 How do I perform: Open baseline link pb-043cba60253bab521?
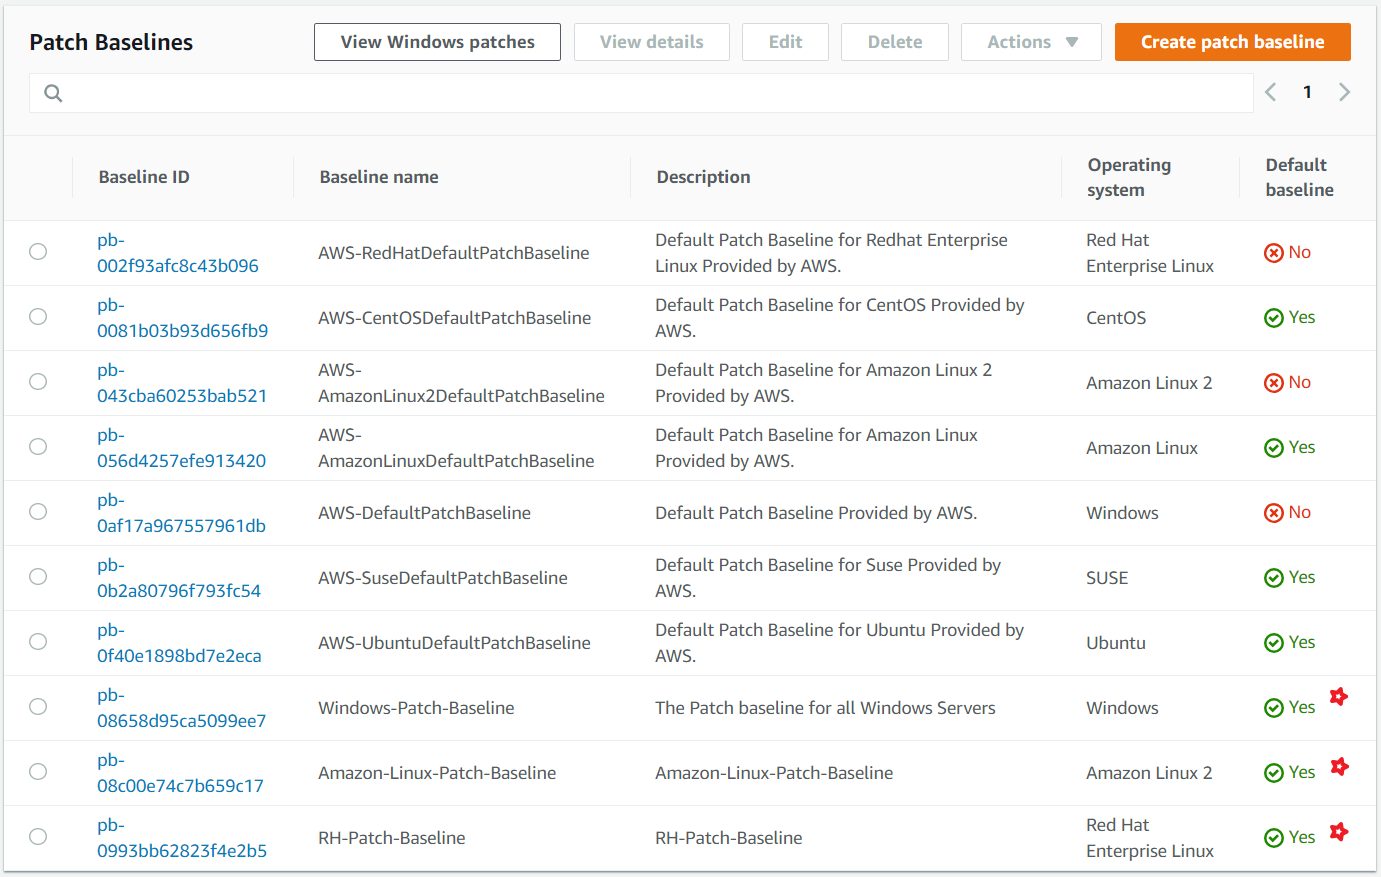(x=182, y=383)
